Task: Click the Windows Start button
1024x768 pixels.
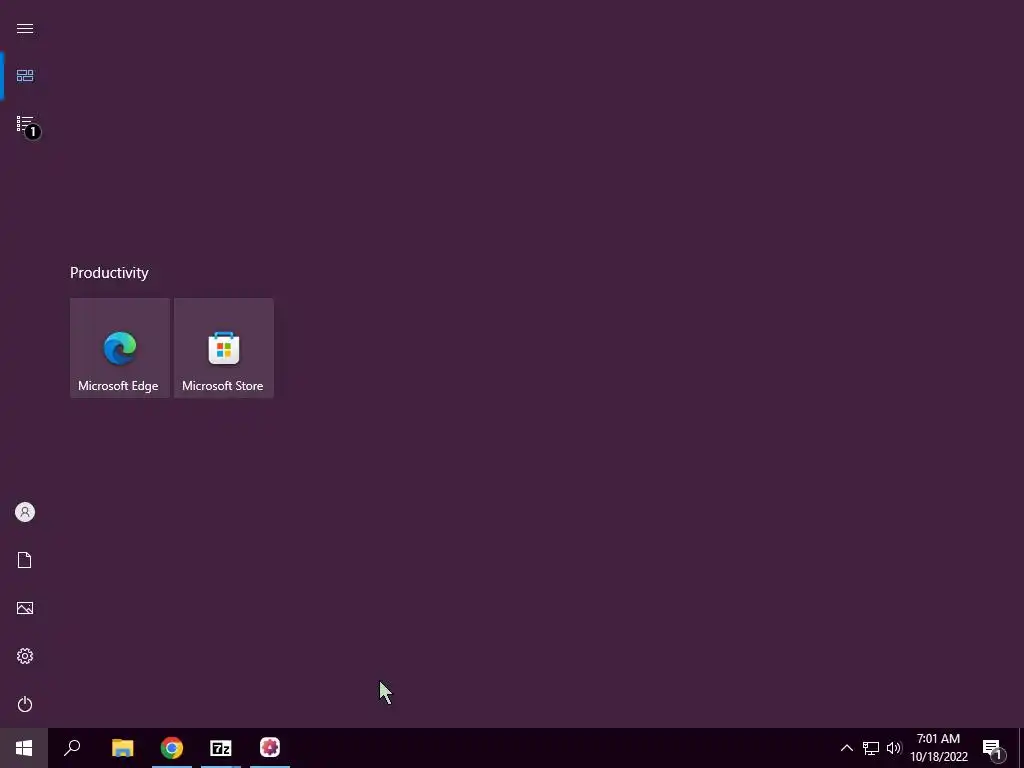Action: (x=24, y=748)
